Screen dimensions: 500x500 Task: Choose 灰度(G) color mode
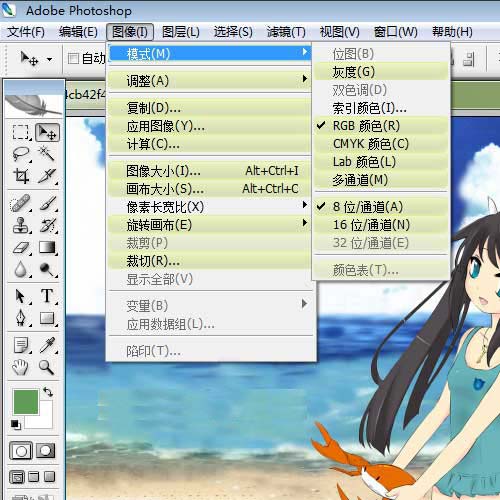(x=381, y=72)
